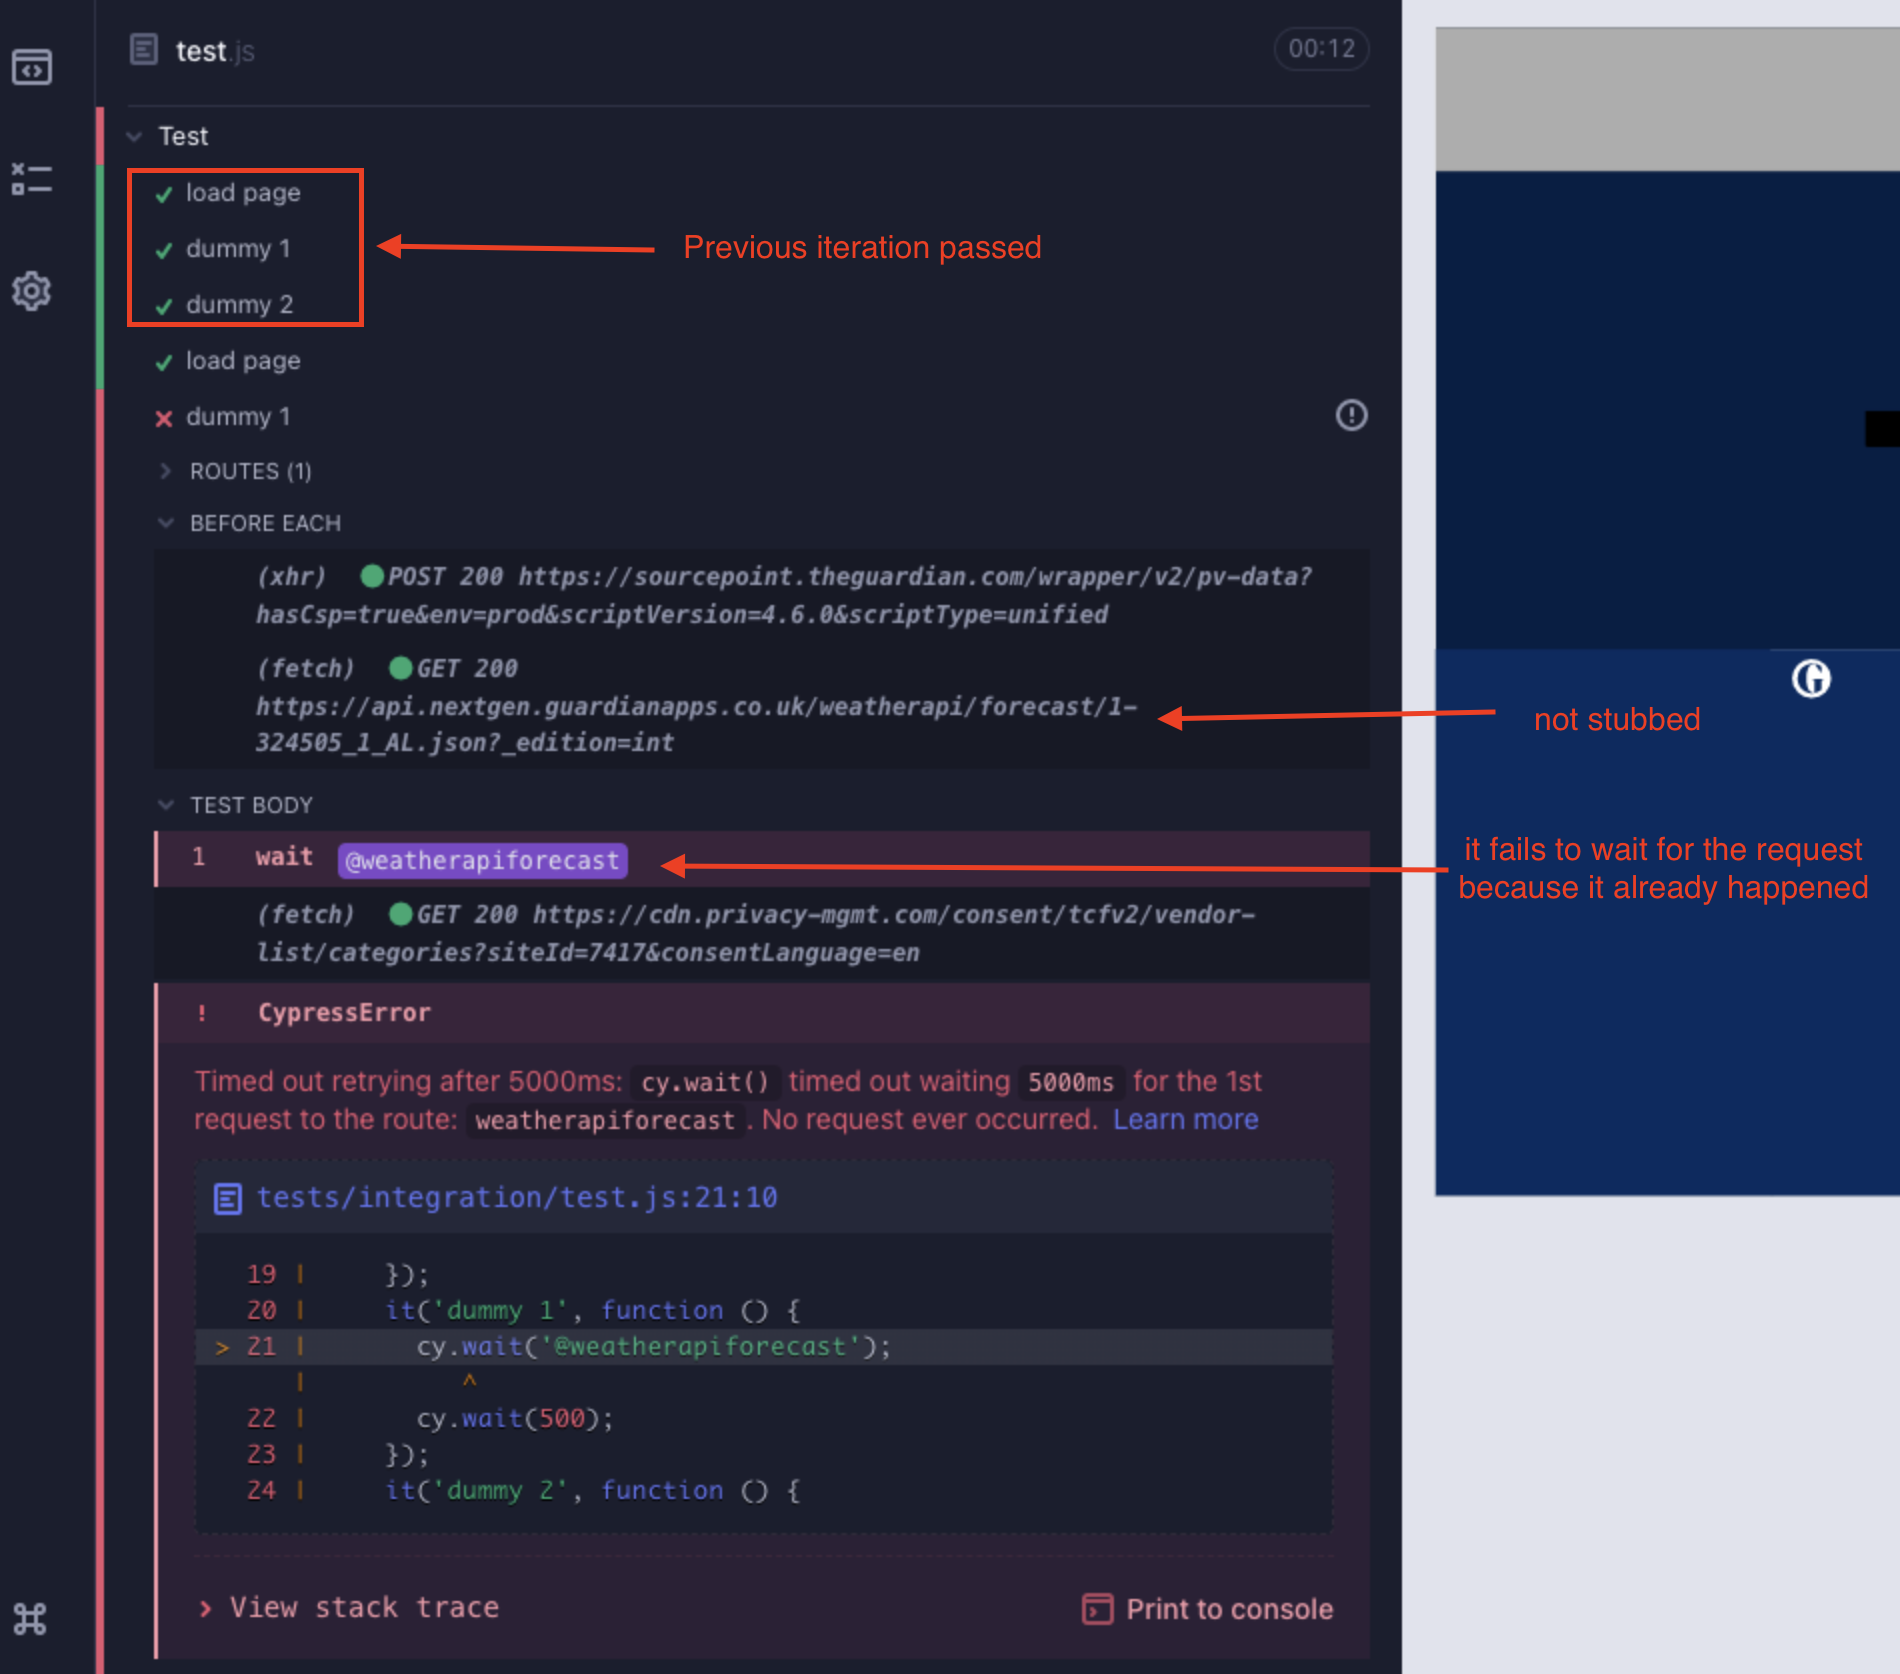1900x1674 pixels.
Task: Click the error alert icon beside dummy 1
Action: tap(1351, 415)
